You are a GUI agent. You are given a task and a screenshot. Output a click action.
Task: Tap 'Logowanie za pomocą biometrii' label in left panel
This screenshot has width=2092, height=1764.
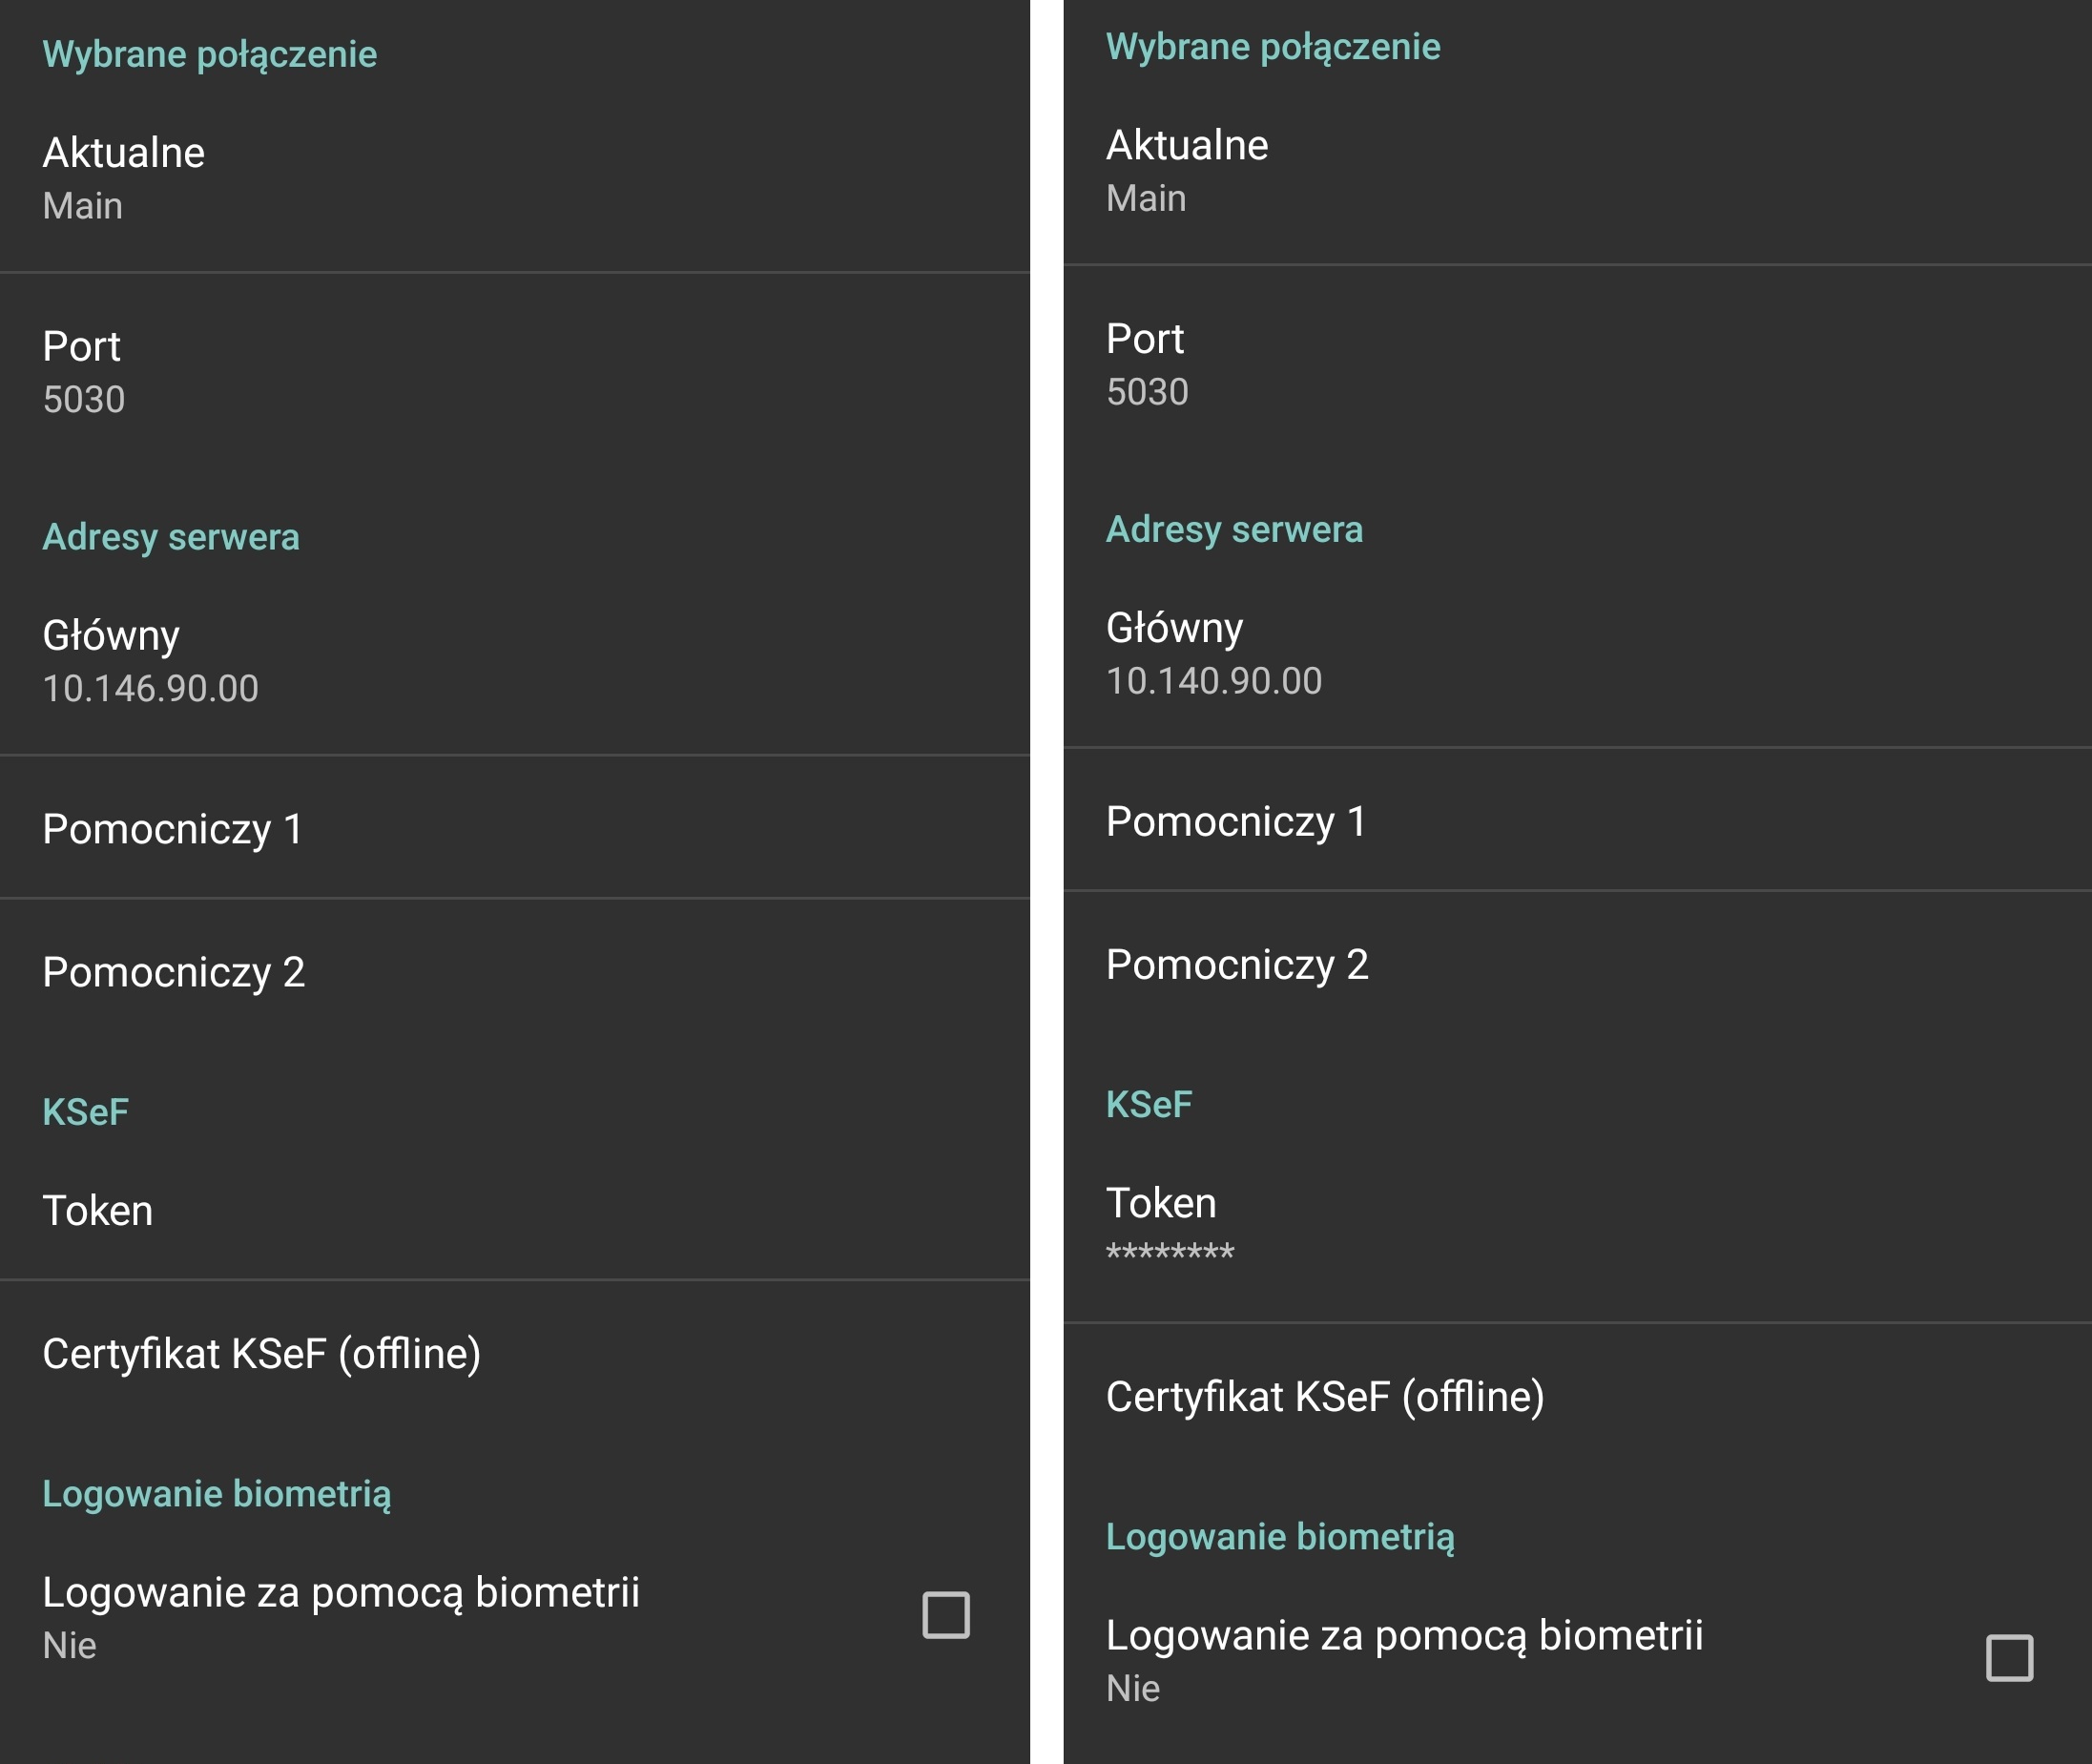click(x=340, y=1592)
